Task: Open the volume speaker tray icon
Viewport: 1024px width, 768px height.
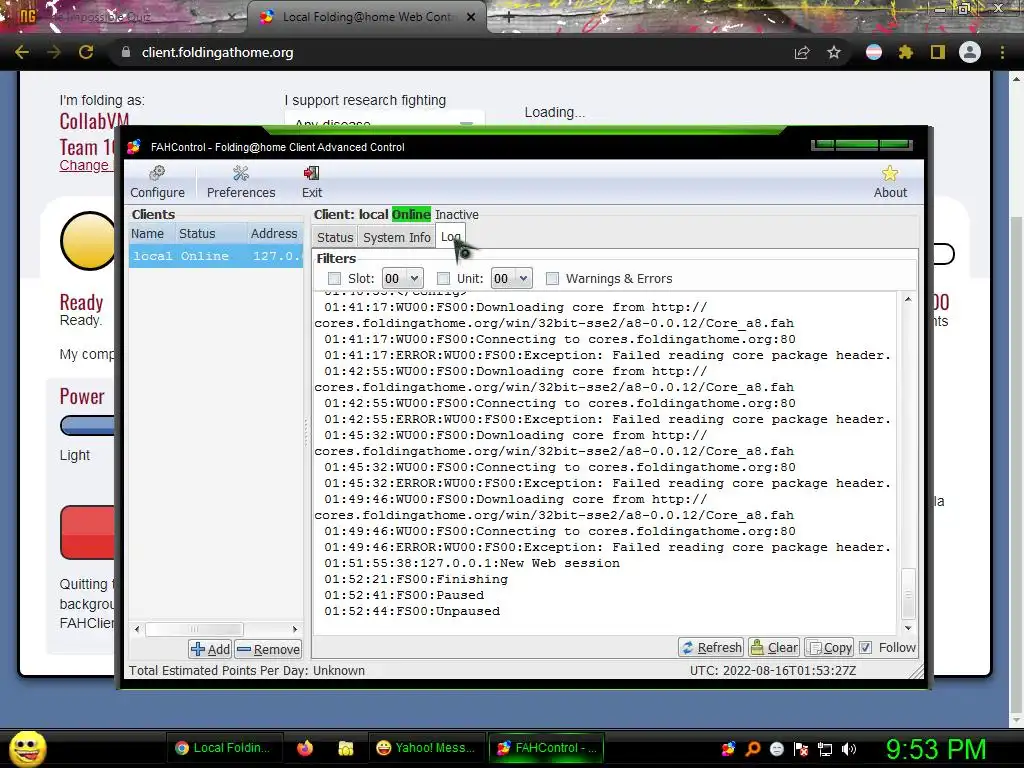Action: 849,748
